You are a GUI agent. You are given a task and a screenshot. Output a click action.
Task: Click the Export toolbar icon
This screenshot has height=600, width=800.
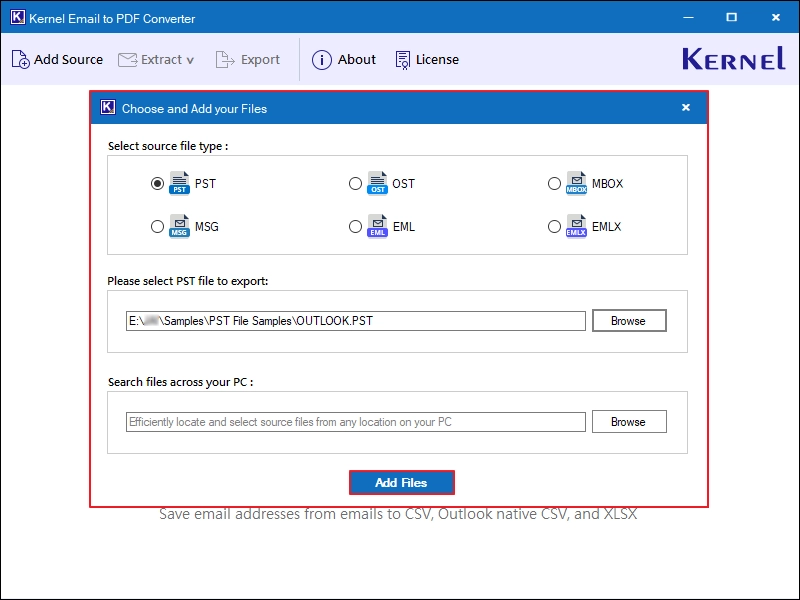tap(224, 59)
